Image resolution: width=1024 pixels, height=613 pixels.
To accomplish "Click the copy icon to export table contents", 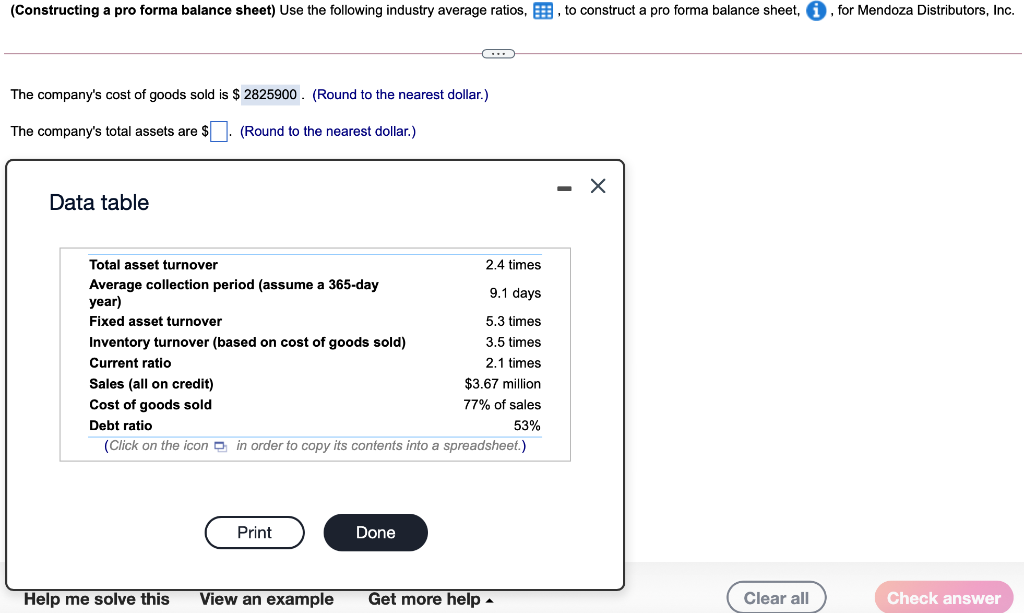I will click(219, 447).
